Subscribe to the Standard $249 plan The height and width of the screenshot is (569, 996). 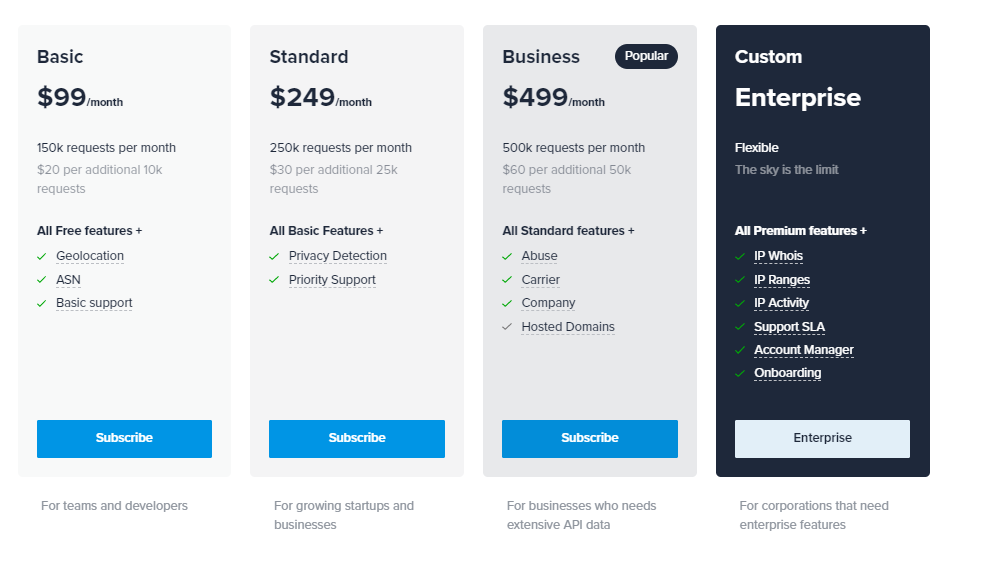click(357, 438)
